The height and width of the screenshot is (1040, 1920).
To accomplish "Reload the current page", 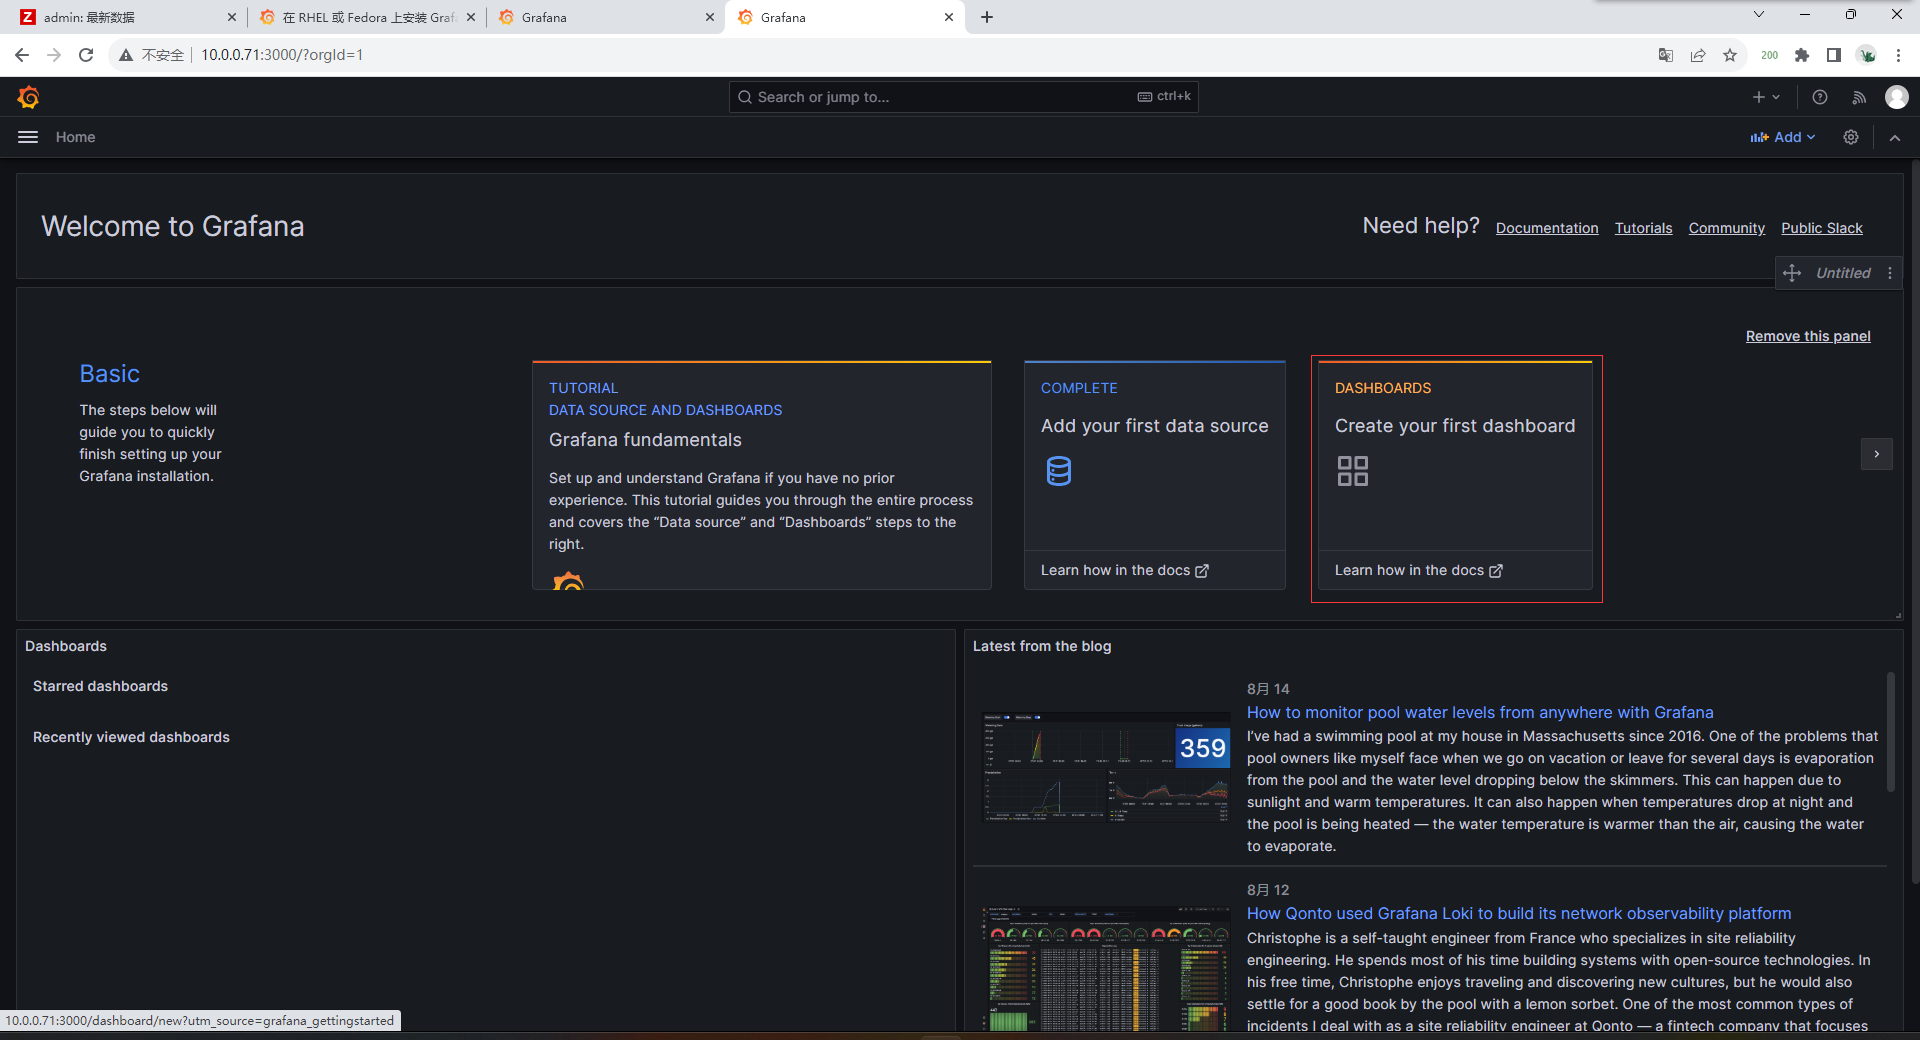I will (x=86, y=55).
